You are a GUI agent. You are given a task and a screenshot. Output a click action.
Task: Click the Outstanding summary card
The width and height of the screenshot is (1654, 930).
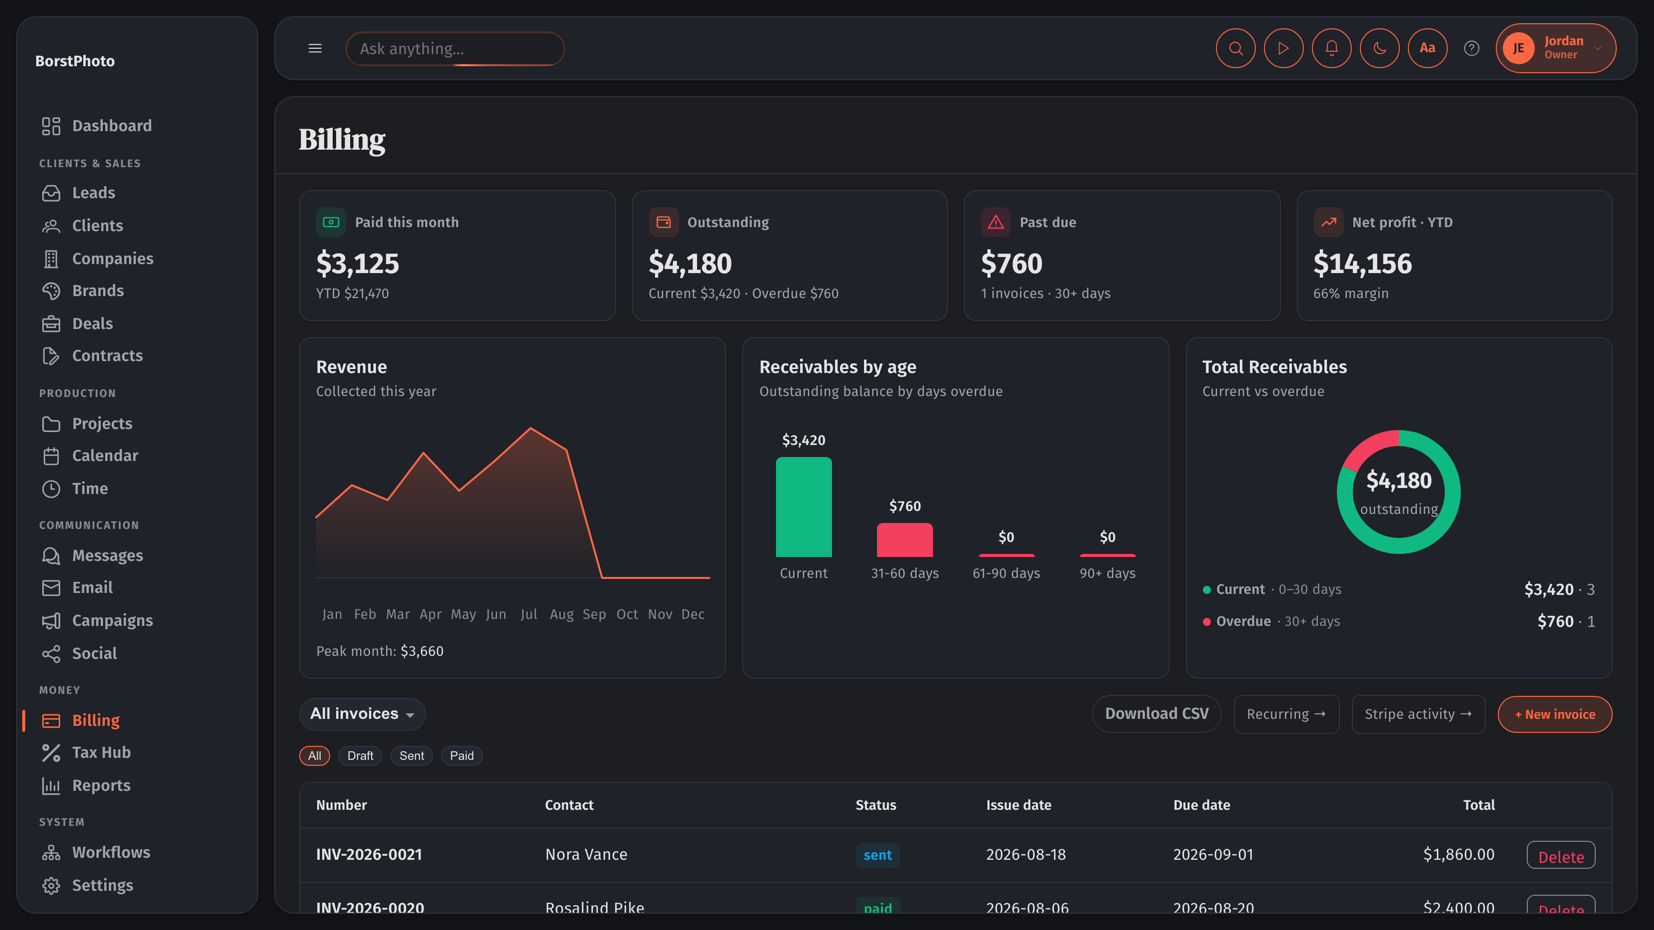(790, 256)
